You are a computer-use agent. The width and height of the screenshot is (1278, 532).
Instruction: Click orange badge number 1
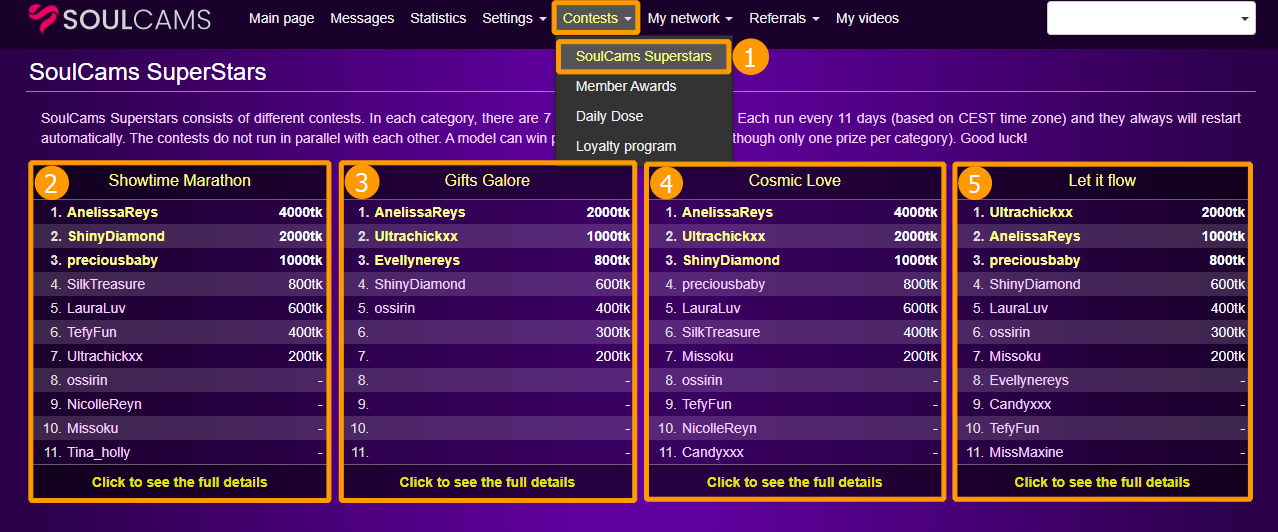click(x=750, y=57)
